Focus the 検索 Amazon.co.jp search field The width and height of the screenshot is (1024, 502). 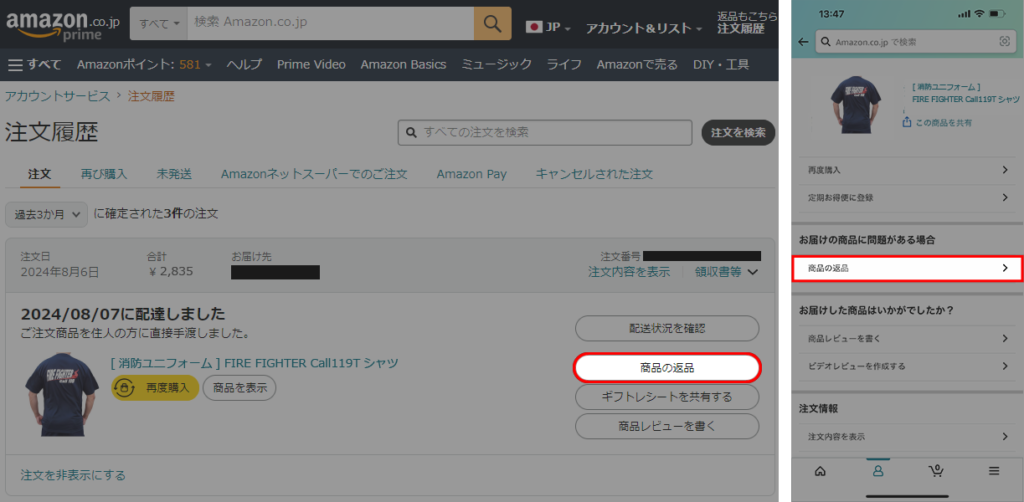click(330, 24)
